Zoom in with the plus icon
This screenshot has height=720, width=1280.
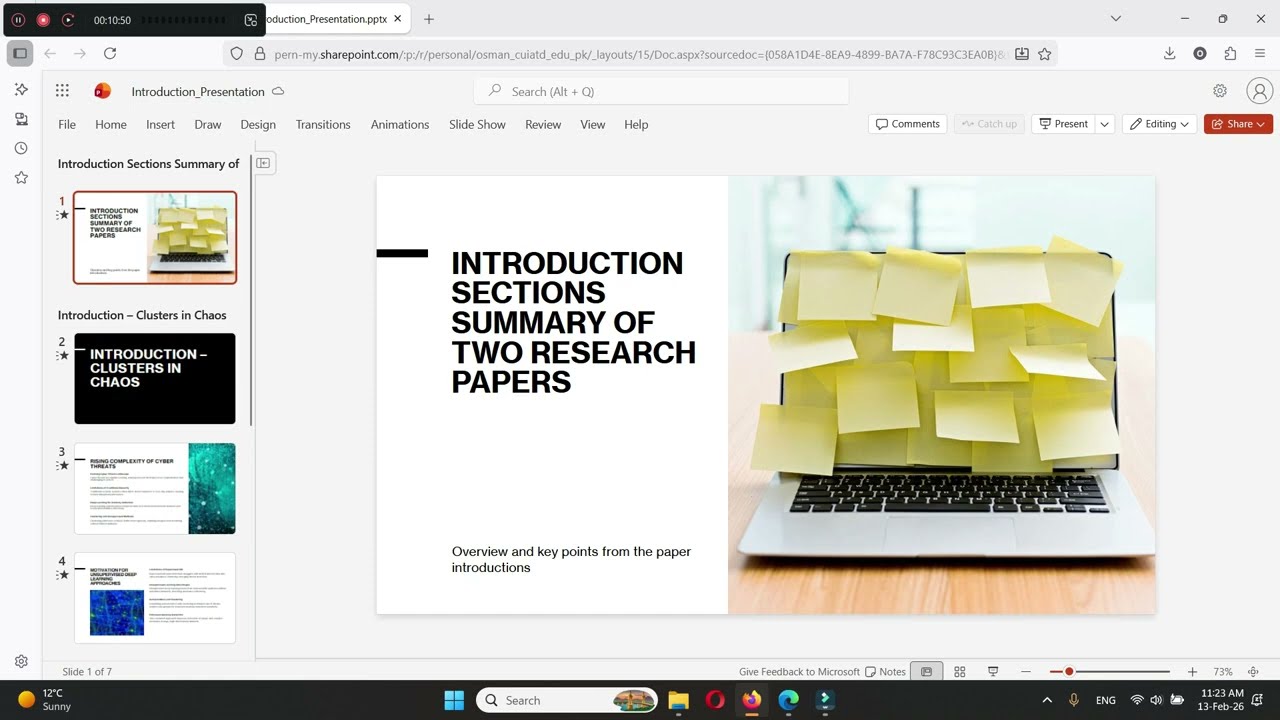tap(1192, 672)
